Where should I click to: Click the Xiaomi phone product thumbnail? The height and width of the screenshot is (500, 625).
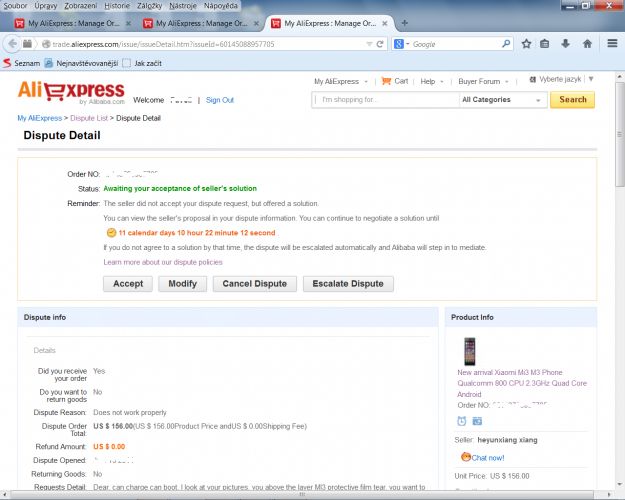tap(470, 351)
